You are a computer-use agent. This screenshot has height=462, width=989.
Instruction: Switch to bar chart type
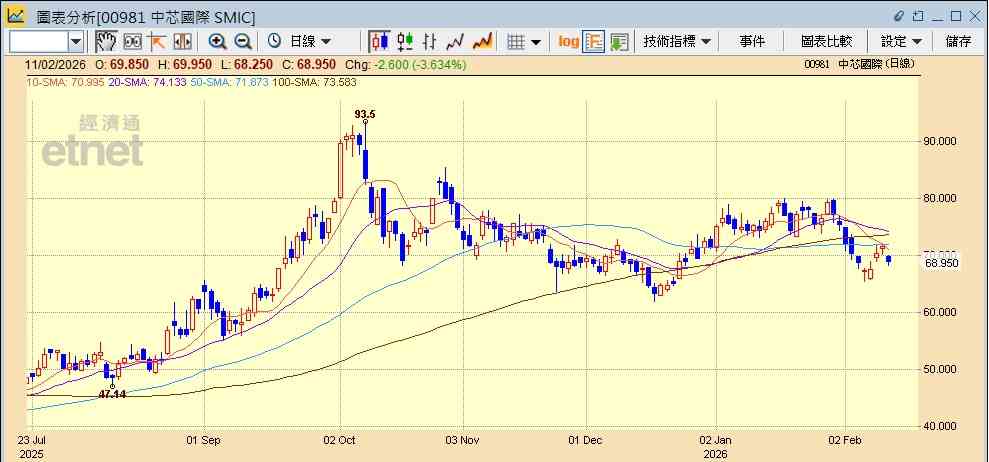430,42
